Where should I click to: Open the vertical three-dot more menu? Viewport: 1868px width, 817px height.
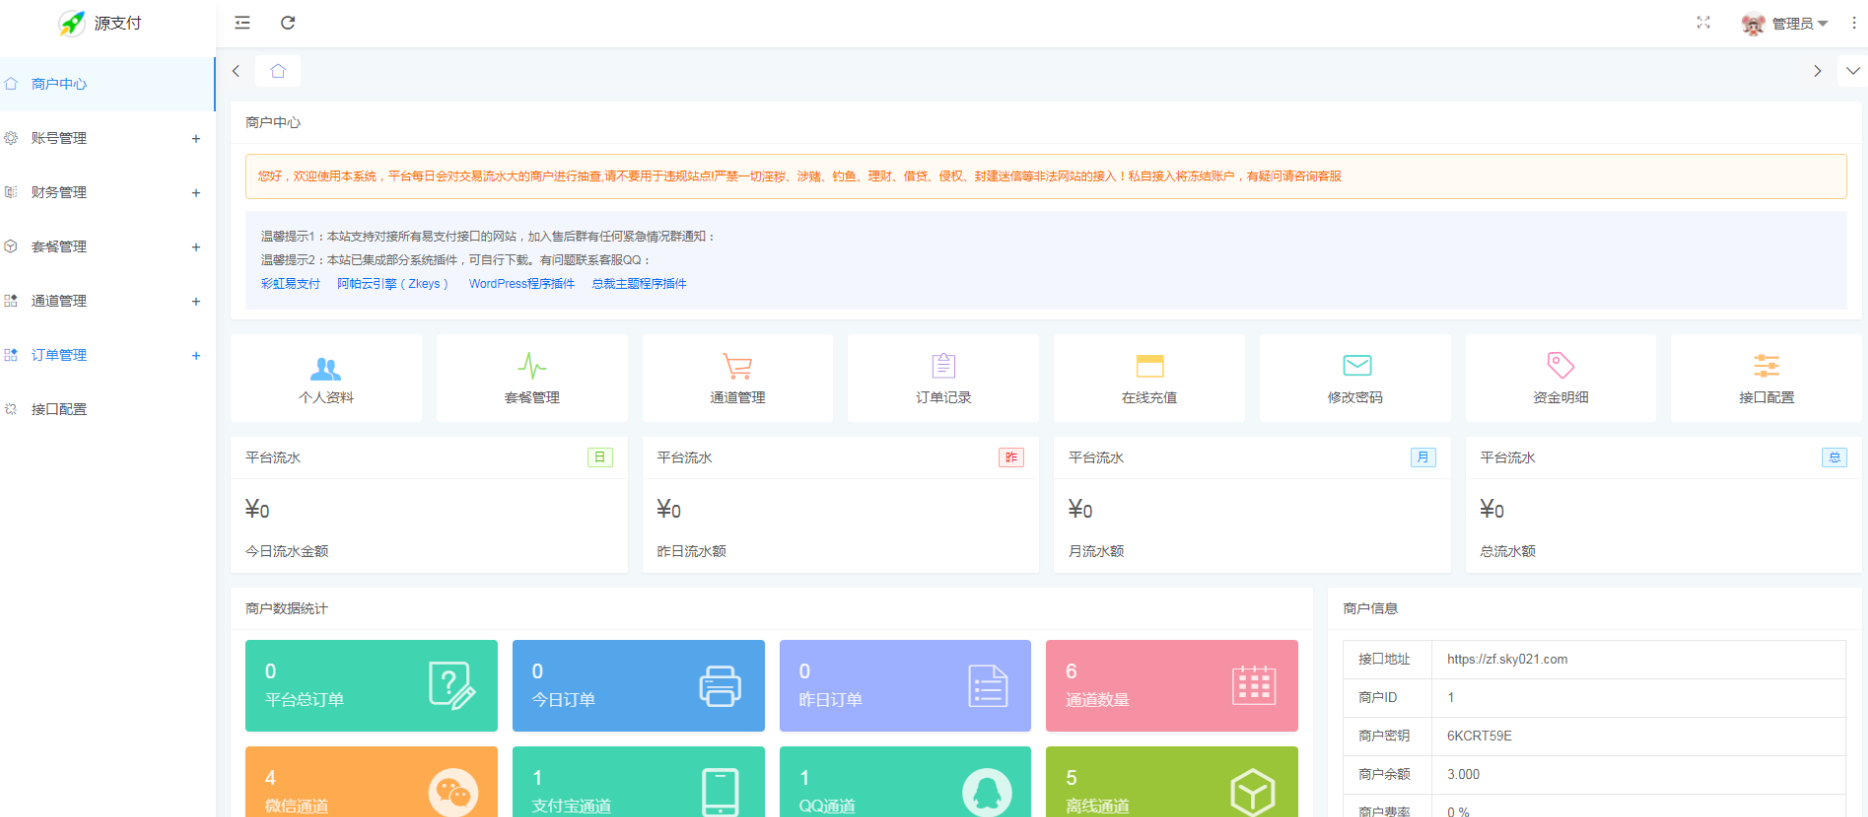tap(1854, 23)
